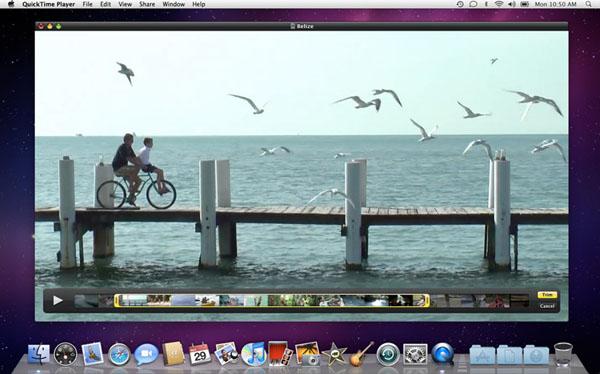The image size is (600, 374).
Task: Open iPhoto from the Dock
Action: click(x=308, y=354)
